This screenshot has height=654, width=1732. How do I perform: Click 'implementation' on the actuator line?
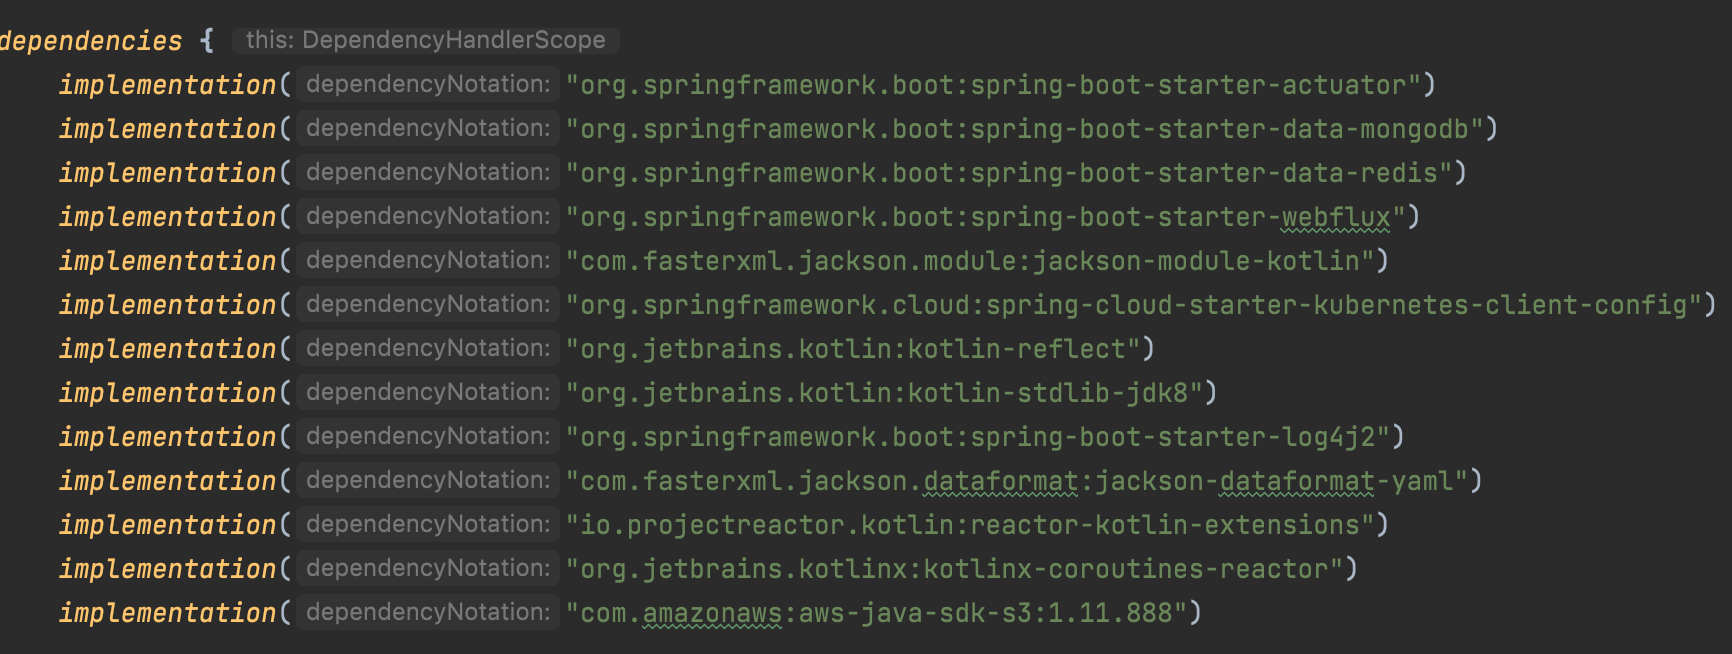168,85
